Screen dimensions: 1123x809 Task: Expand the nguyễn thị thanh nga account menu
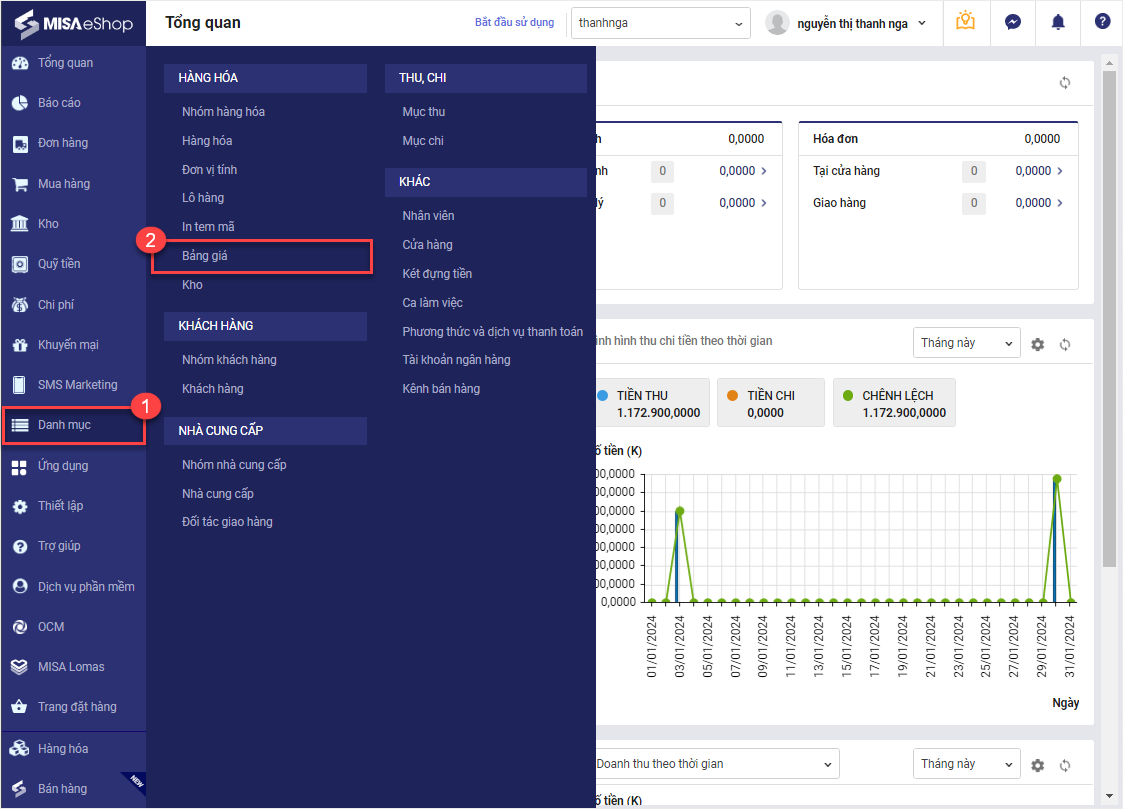click(850, 23)
